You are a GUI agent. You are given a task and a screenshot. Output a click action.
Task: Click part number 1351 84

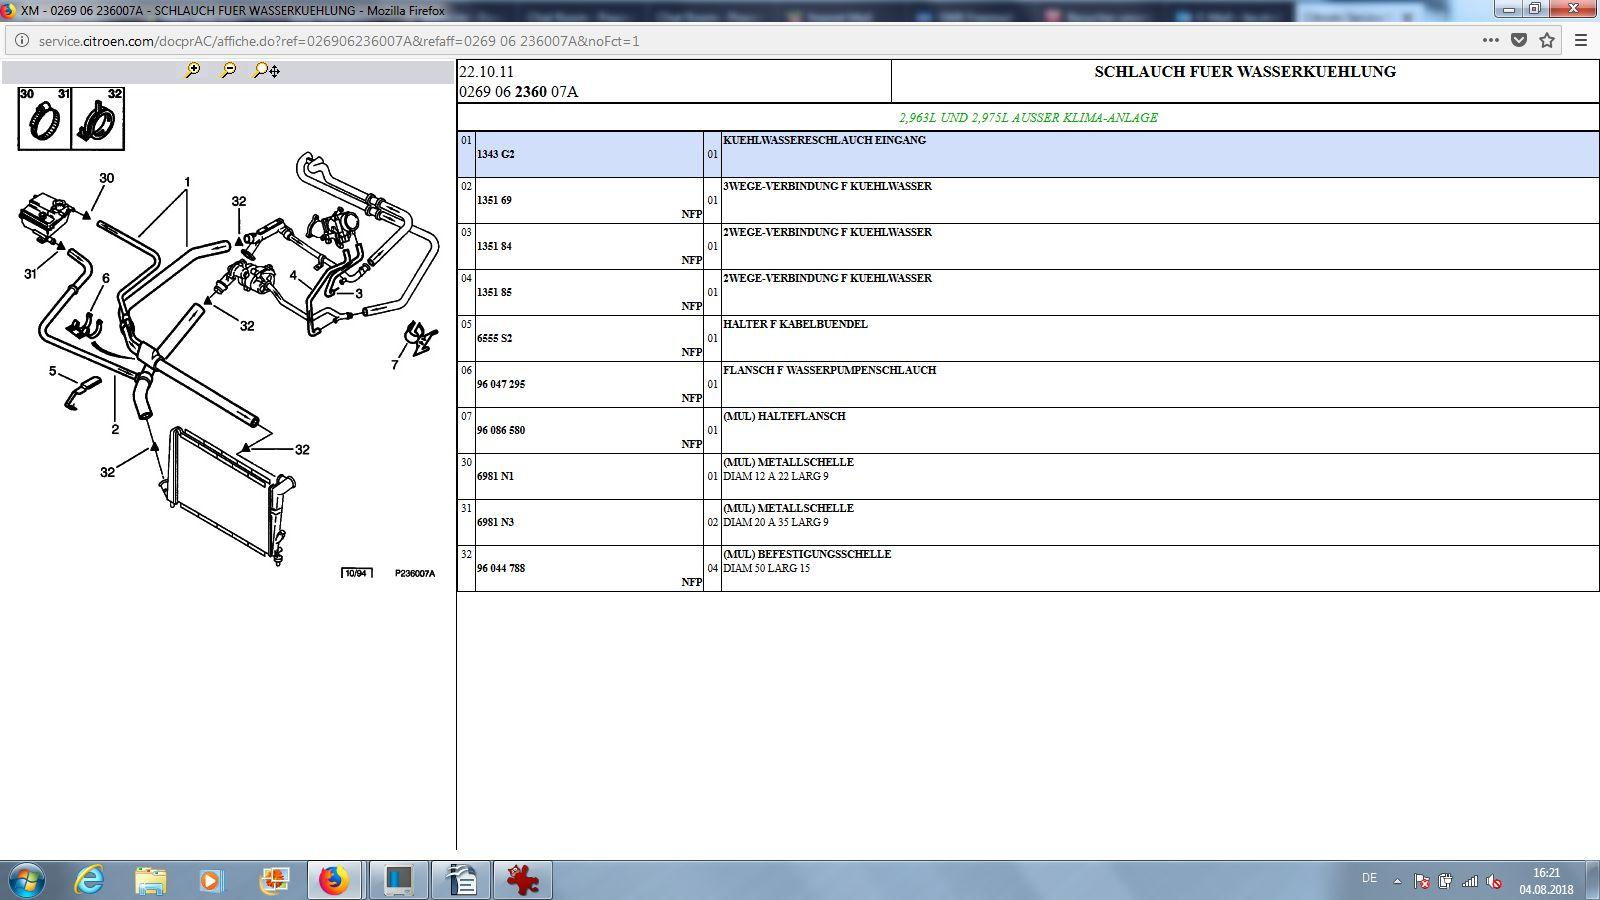click(x=494, y=246)
